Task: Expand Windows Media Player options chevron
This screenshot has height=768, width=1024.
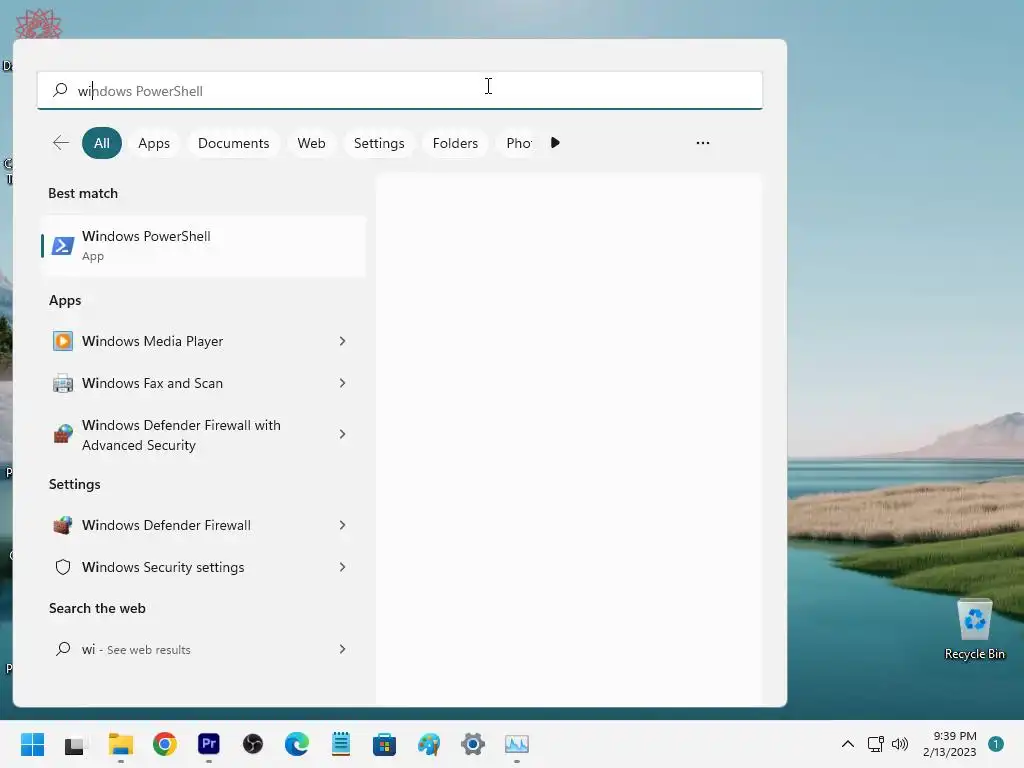Action: (x=342, y=341)
